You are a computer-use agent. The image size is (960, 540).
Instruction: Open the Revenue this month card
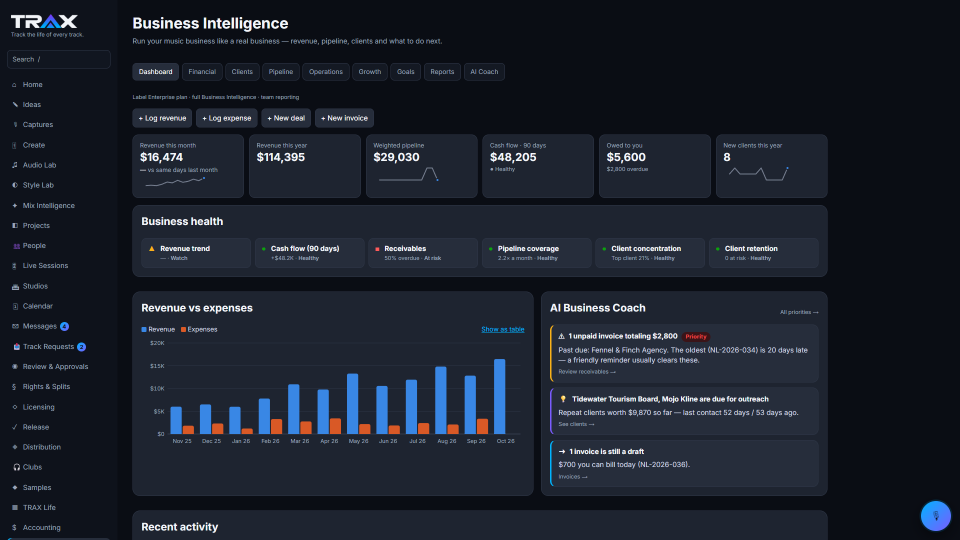click(188, 166)
